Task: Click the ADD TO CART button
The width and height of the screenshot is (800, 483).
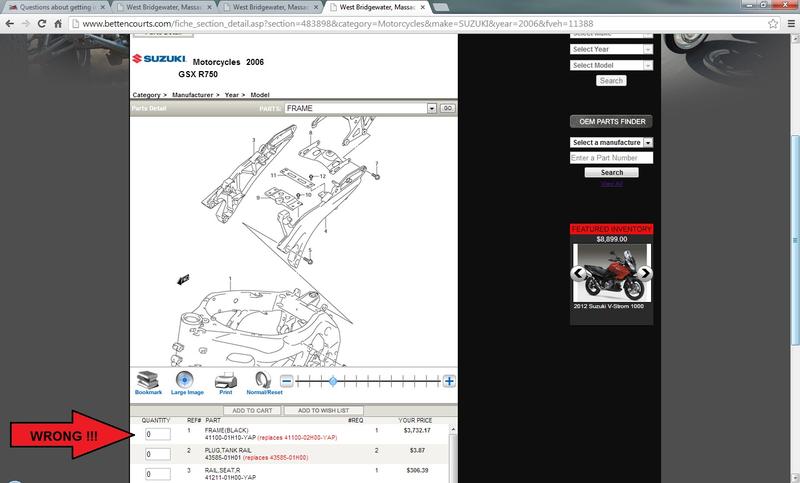Action: 252,410
